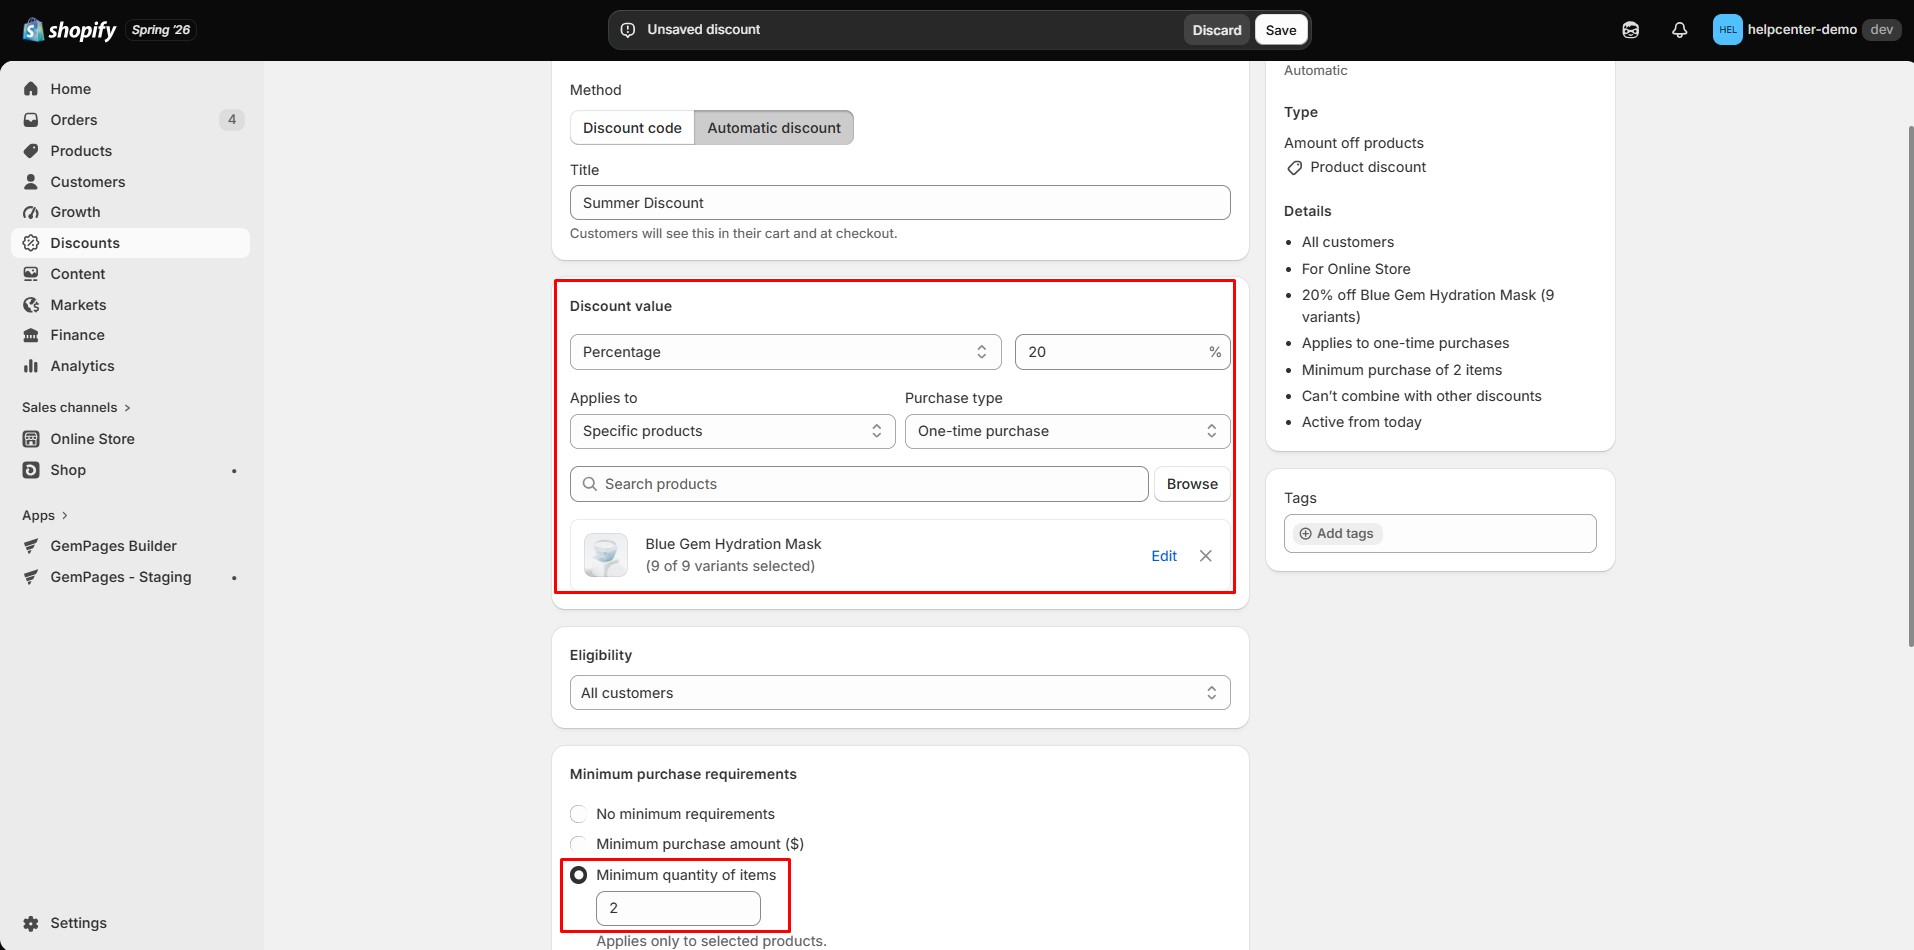Click the Product discount tag icon
Viewport: 1914px width, 950px height.
tap(1295, 168)
